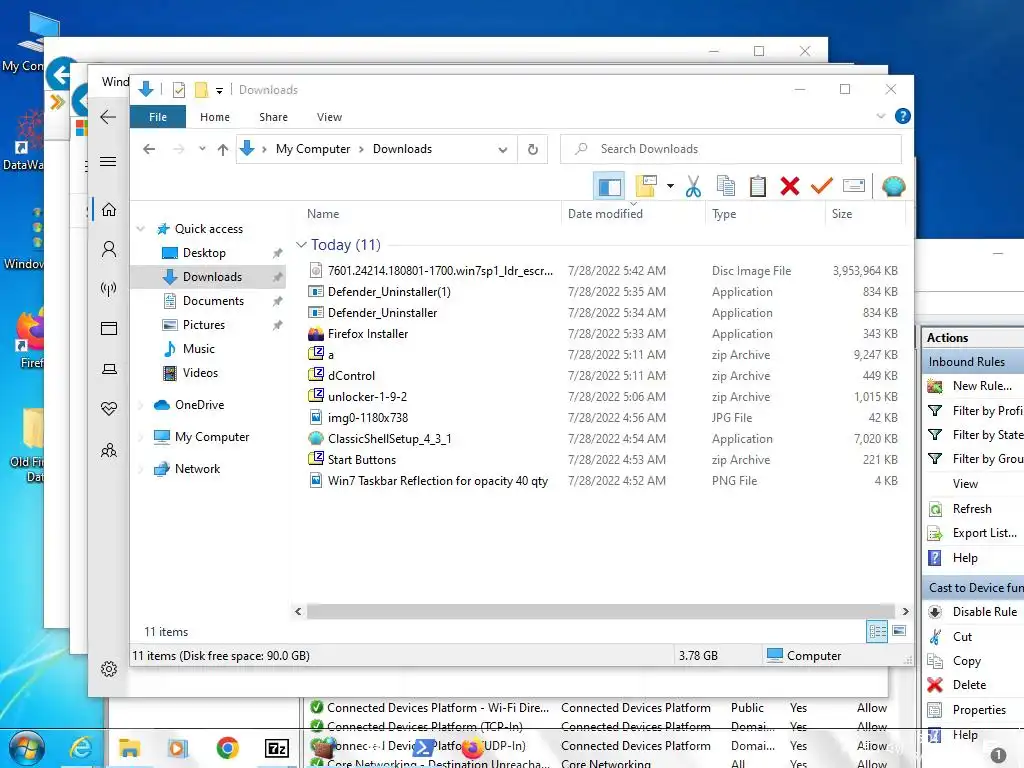Open the New Folder icon dropdown arrow
This screenshot has height=768, width=1024.
click(670, 187)
